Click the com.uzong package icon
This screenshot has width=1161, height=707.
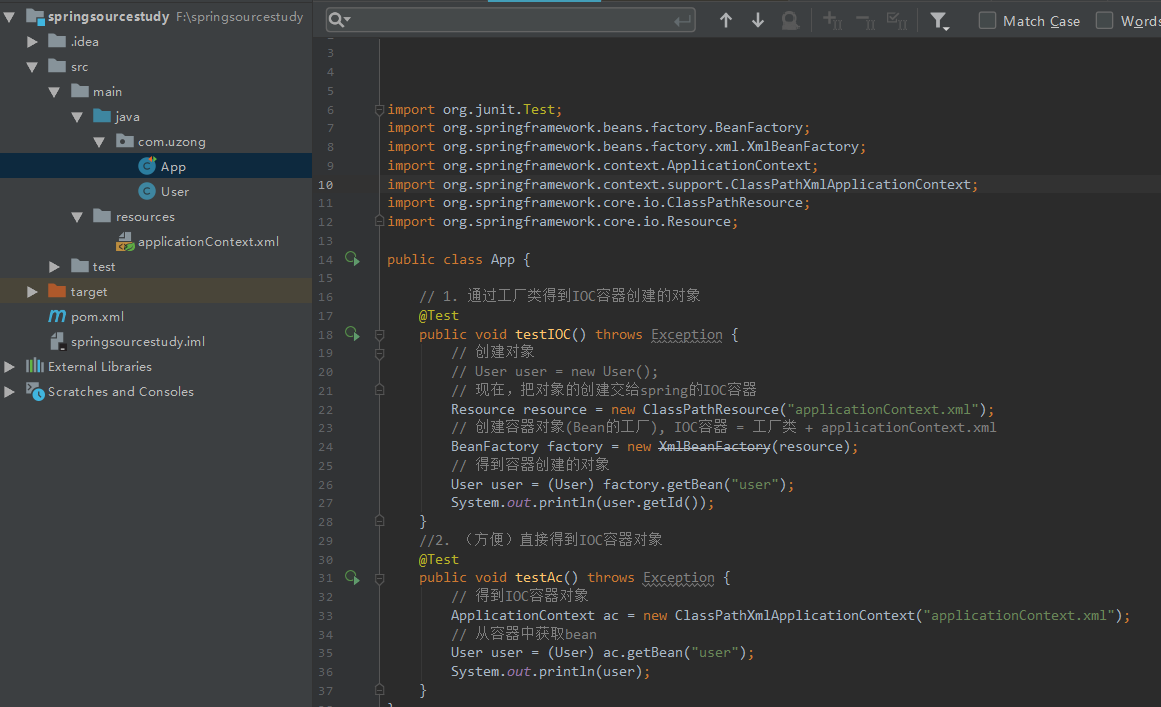(x=124, y=141)
